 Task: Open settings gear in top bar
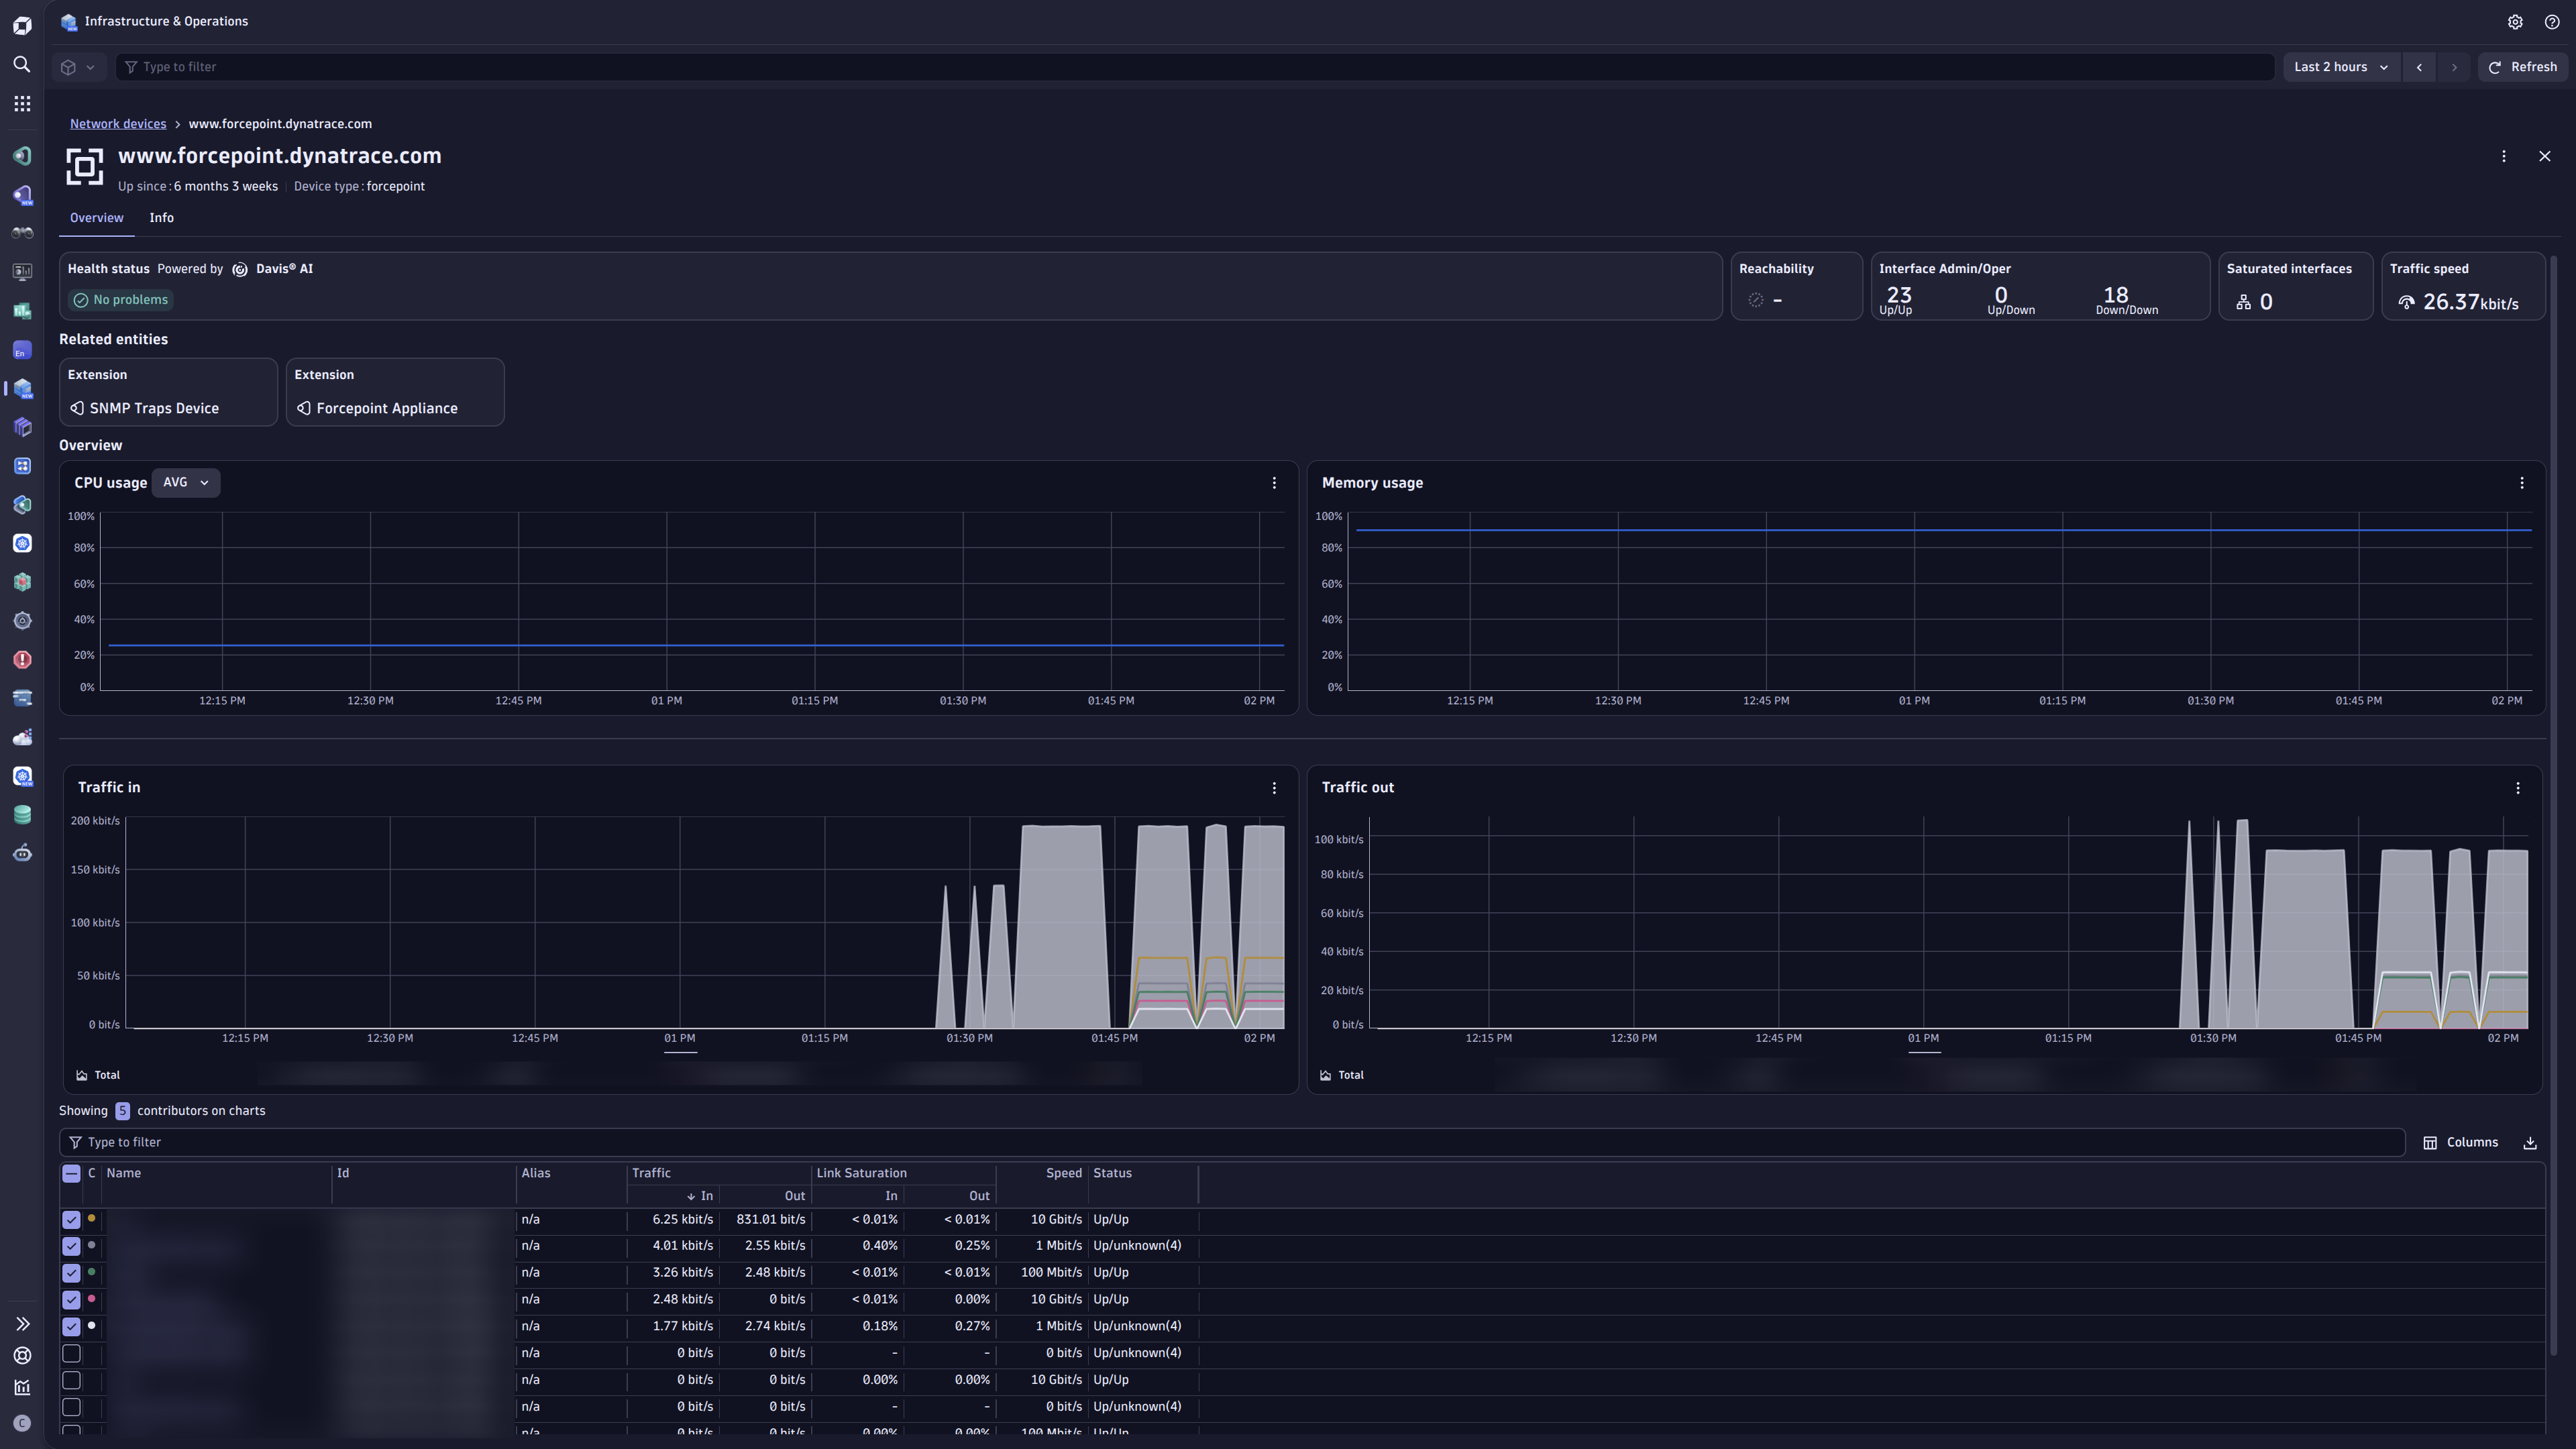pyautogui.click(x=2515, y=22)
